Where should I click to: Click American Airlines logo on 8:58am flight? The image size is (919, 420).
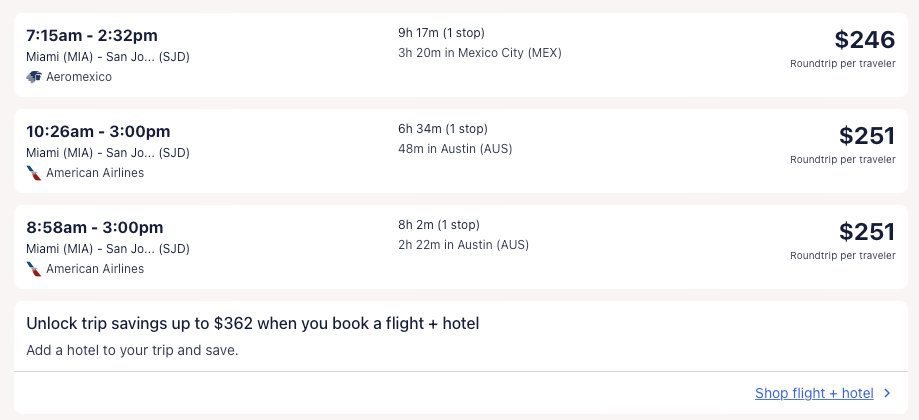pyautogui.click(x=34, y=269)
